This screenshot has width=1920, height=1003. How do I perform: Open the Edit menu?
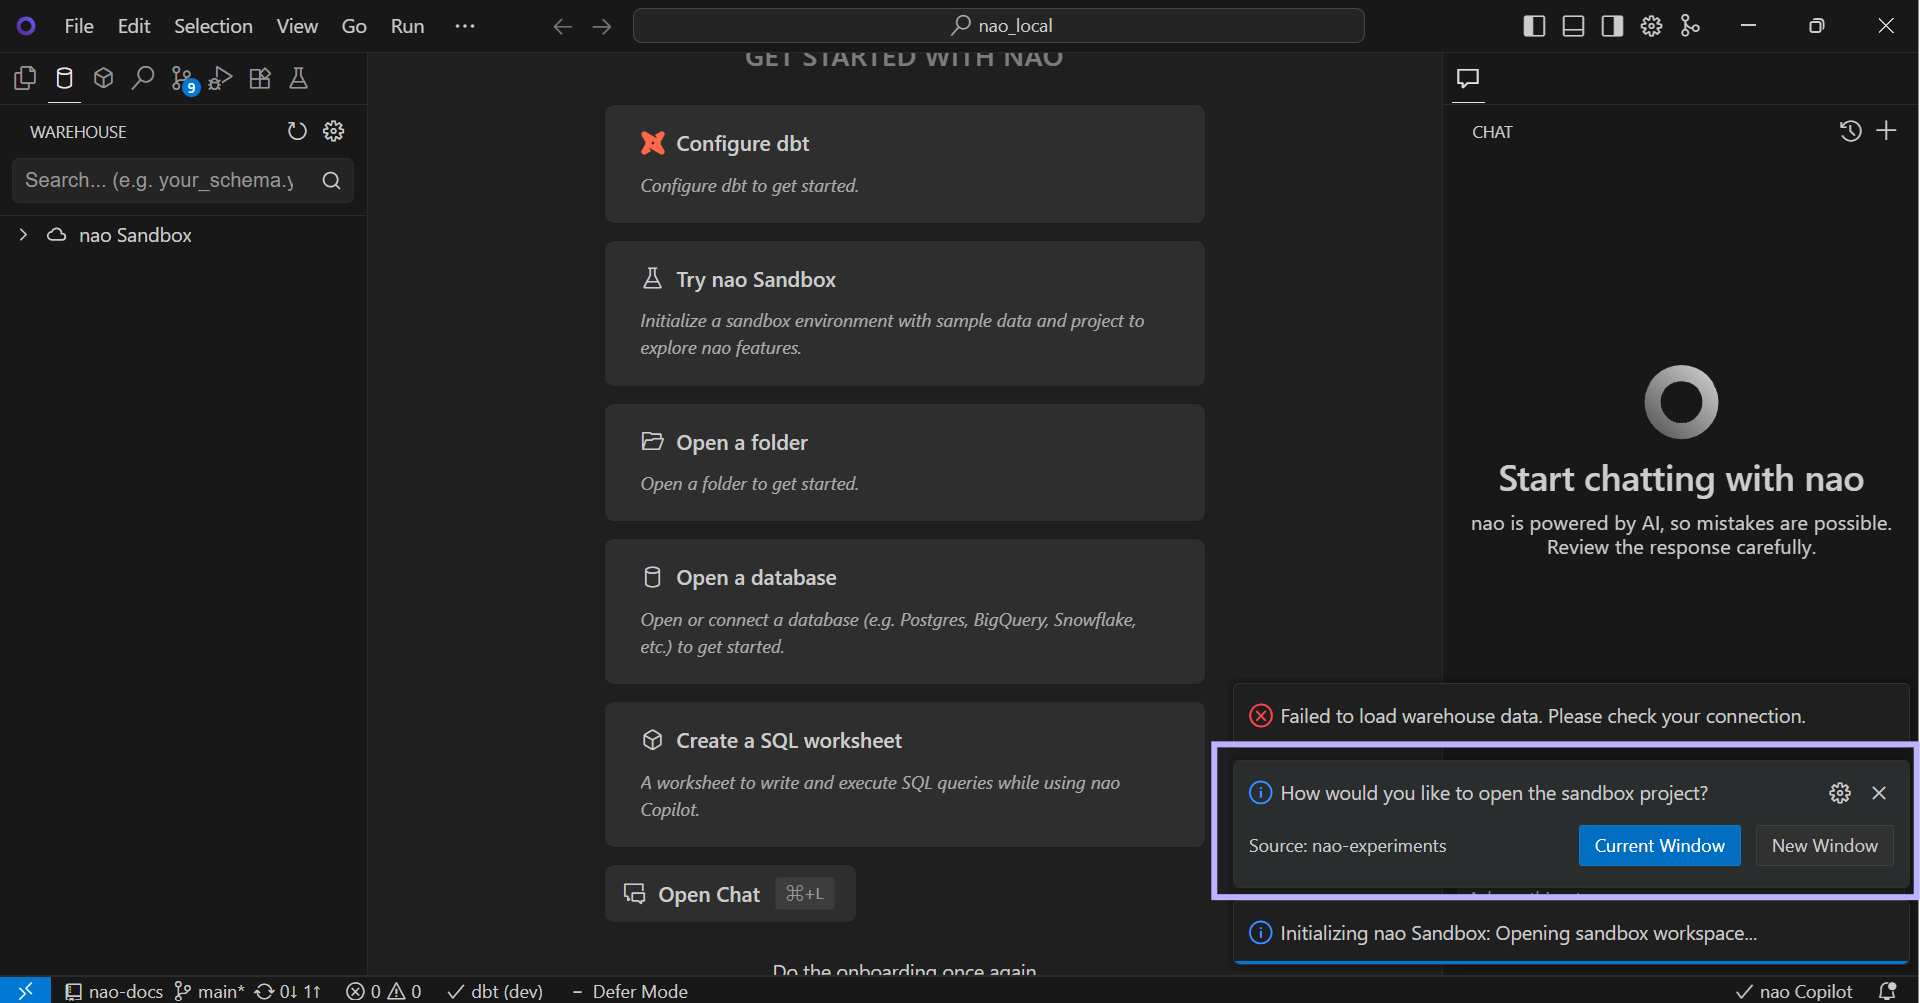(134, 26)
